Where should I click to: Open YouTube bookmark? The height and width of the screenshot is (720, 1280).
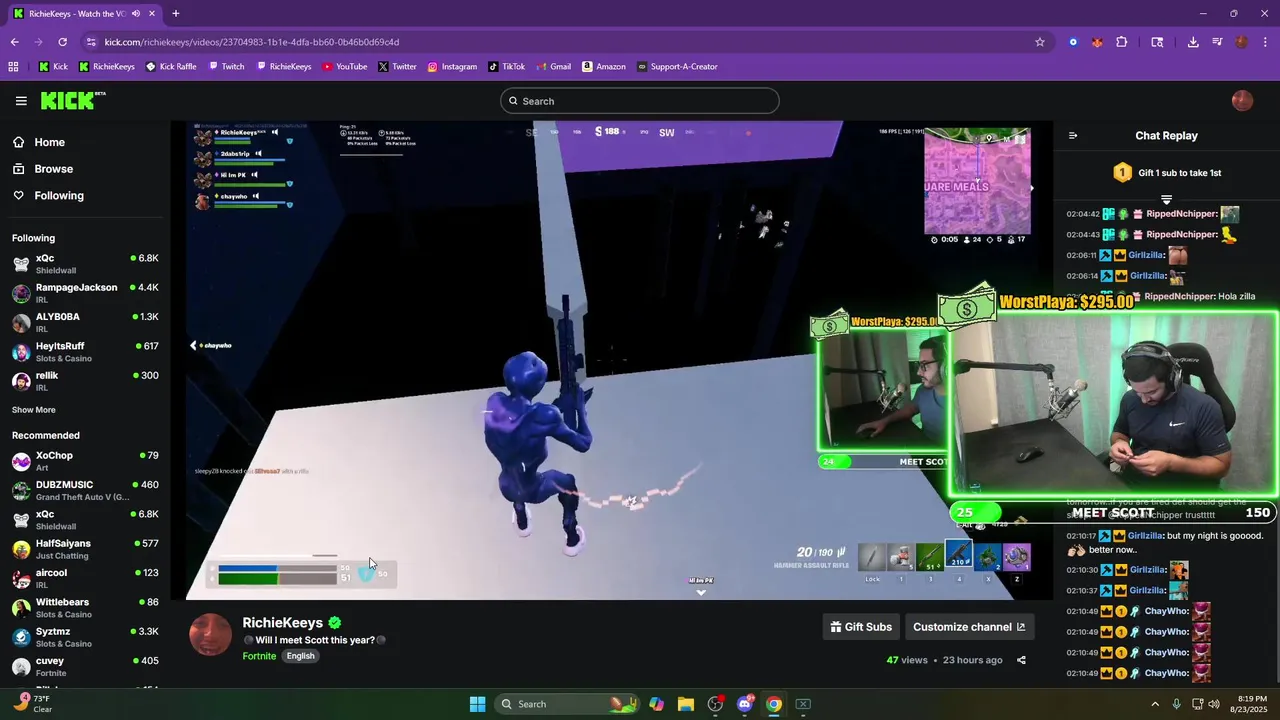tap(344, 67)
